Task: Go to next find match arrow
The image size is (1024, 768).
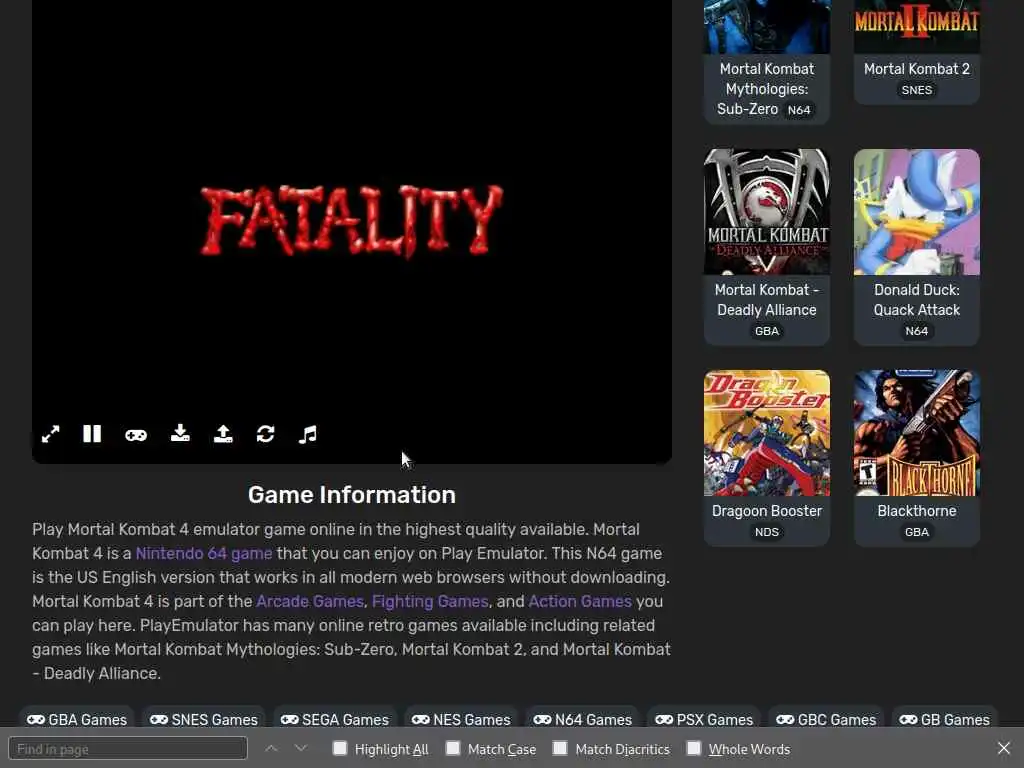Action: pos(300,748)
